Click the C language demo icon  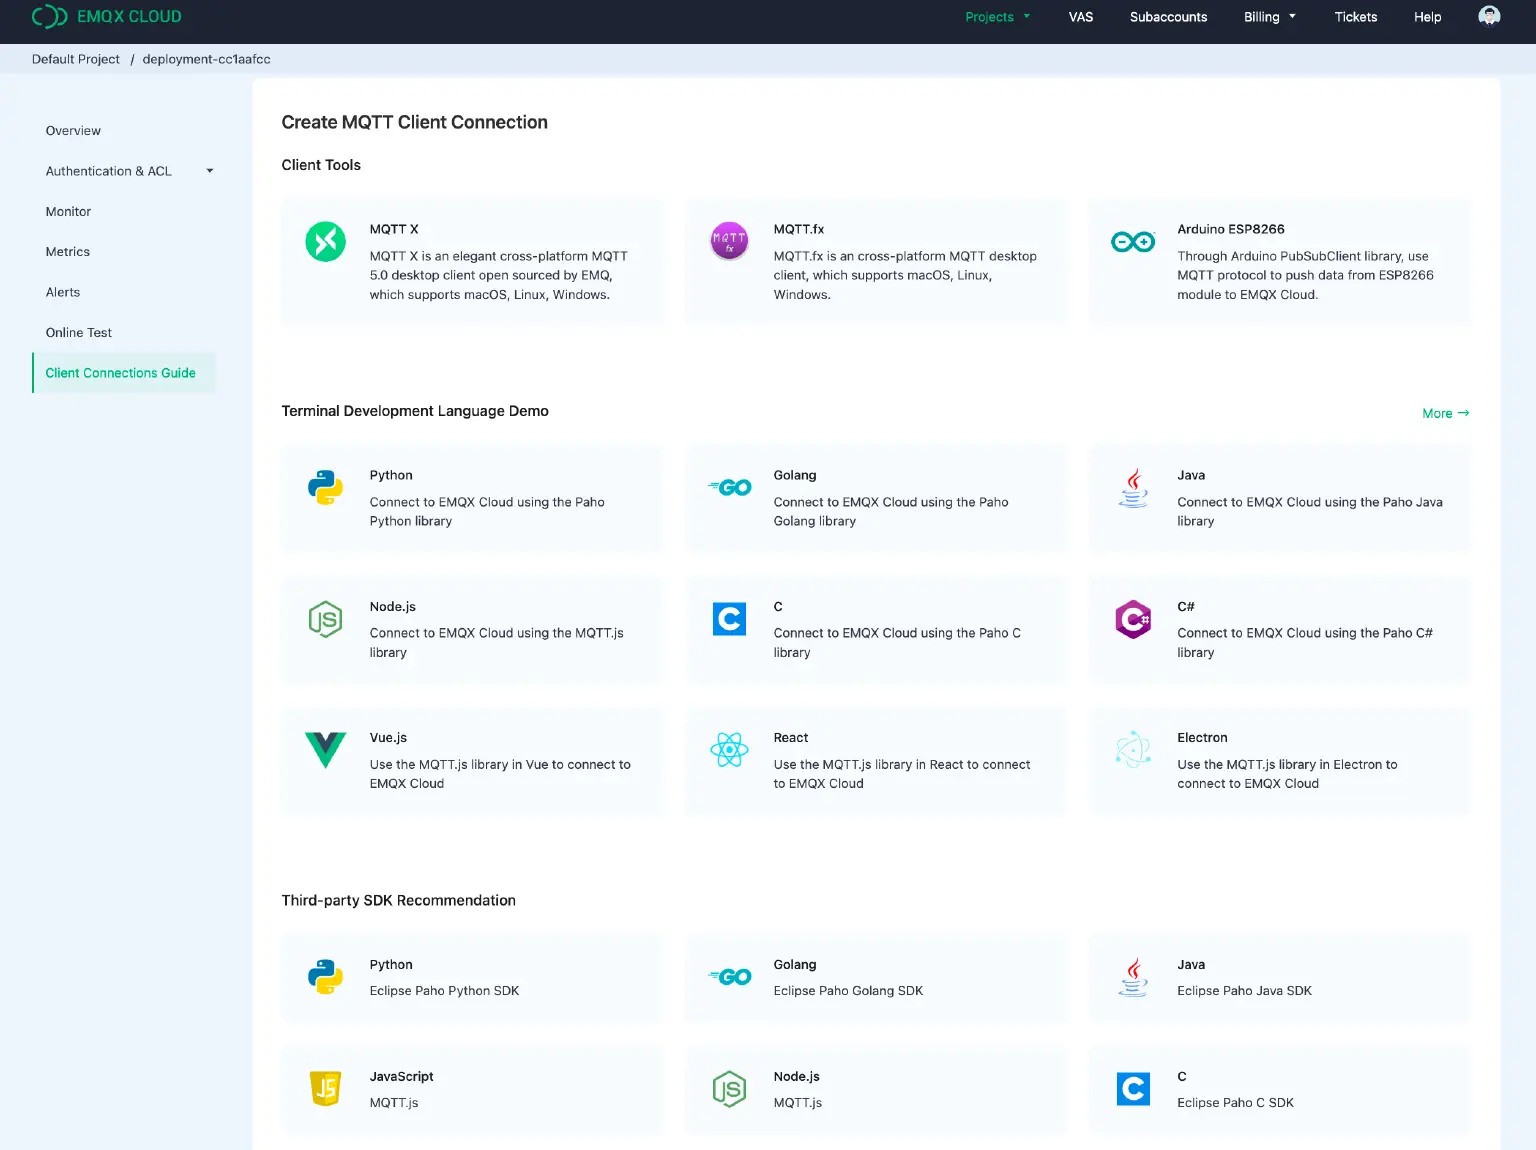pos(729,619)
